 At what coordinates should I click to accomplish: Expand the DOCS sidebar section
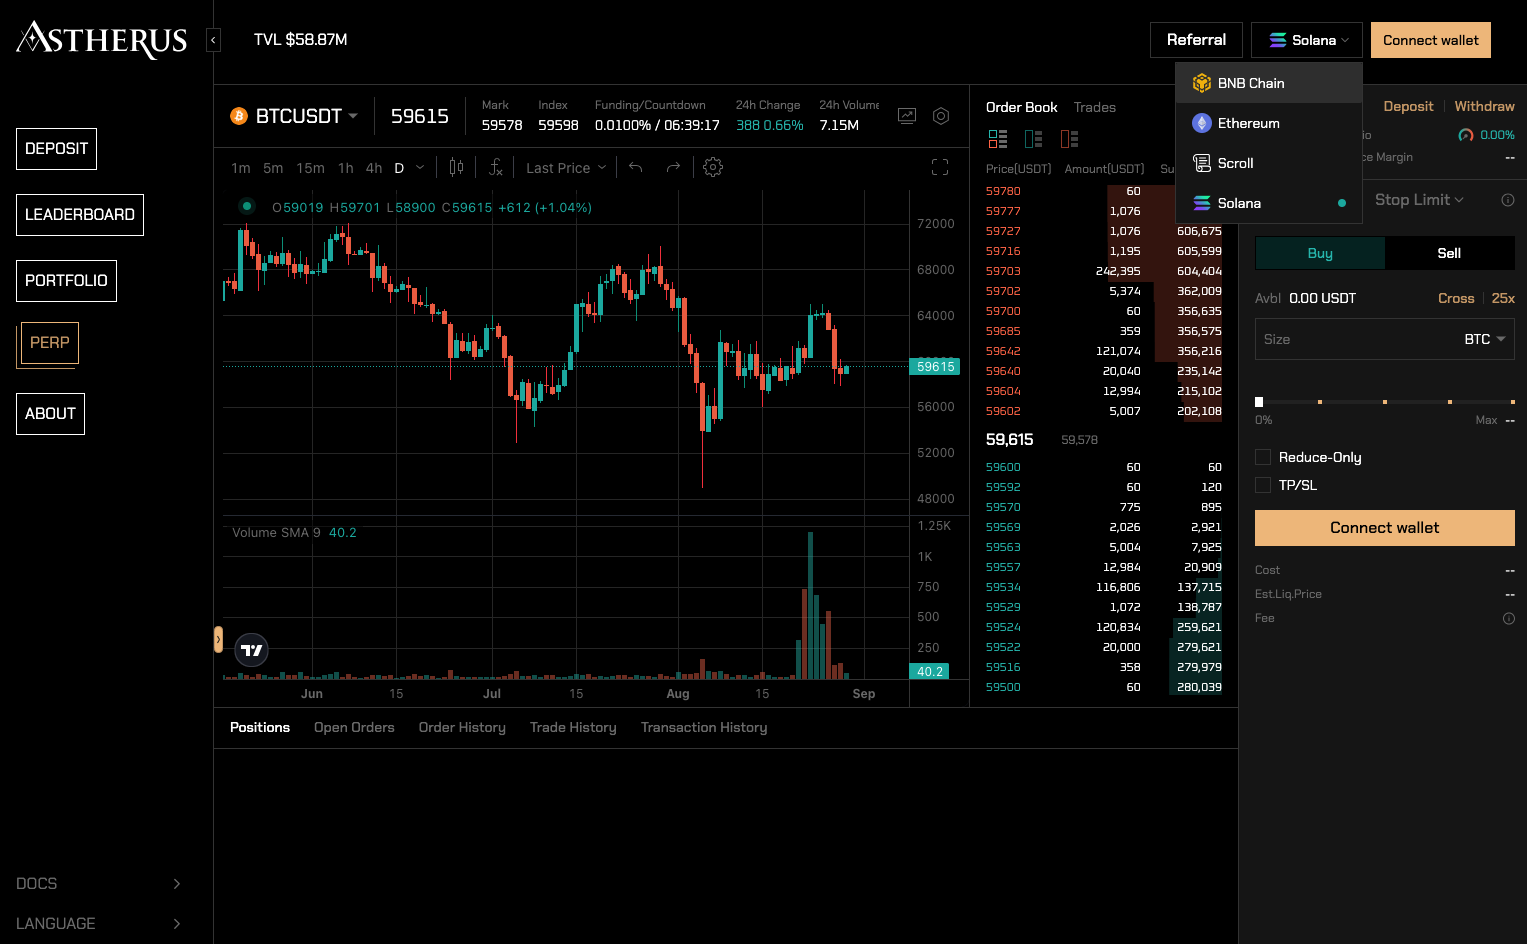click(x=99, y=884)
